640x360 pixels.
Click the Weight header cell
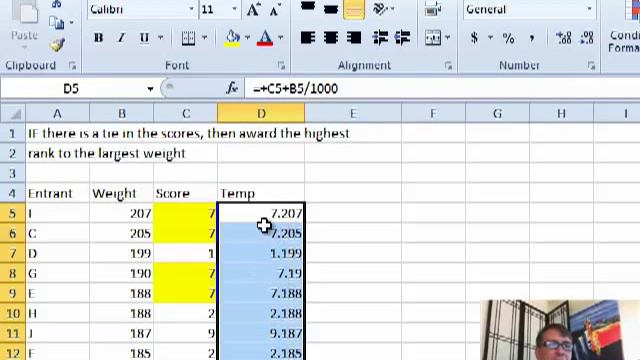(x=122, y=193)
